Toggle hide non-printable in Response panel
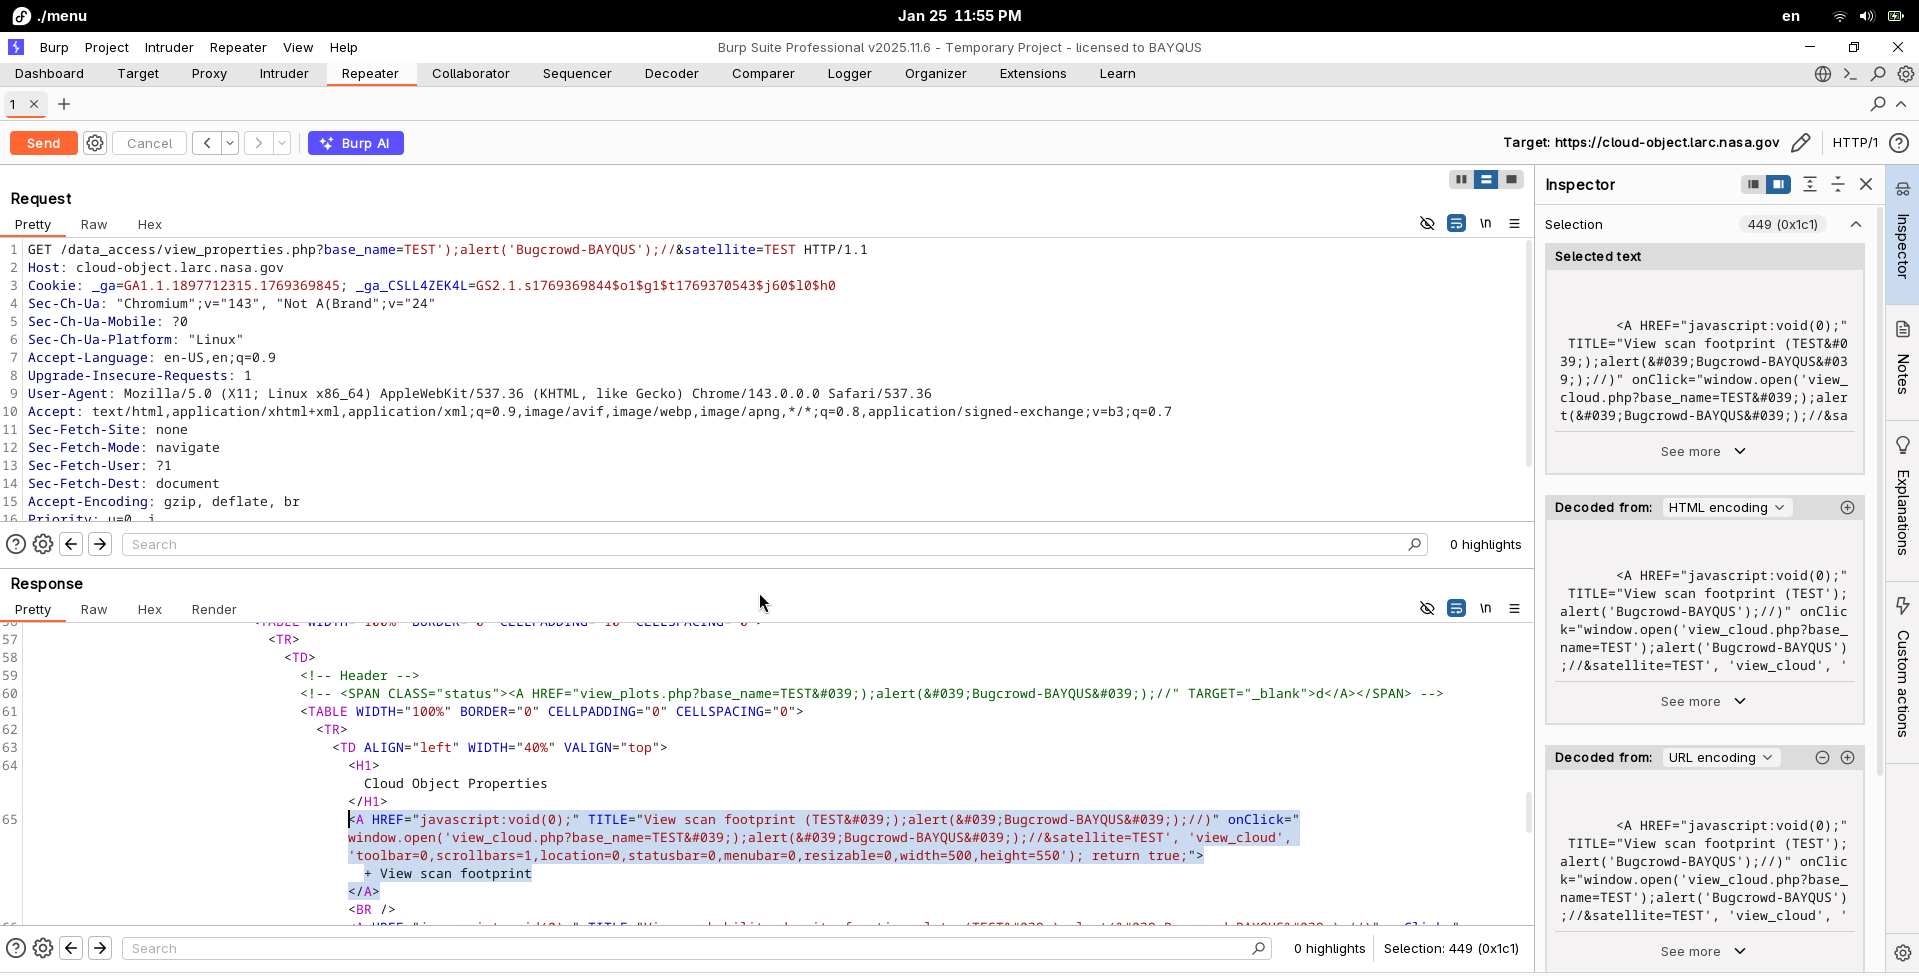This screenshot has width=1919, height=976. click(1427, 609)
